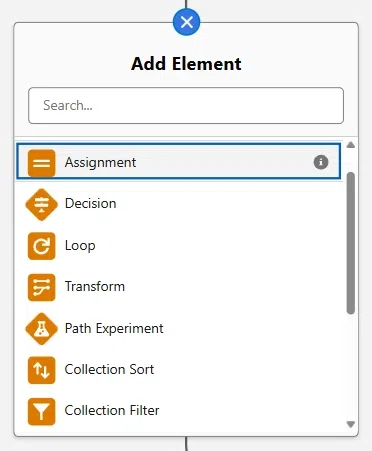Viewport: 372px width, 451px height.
Task: Select the Path Experiment label
Action: 114,328
